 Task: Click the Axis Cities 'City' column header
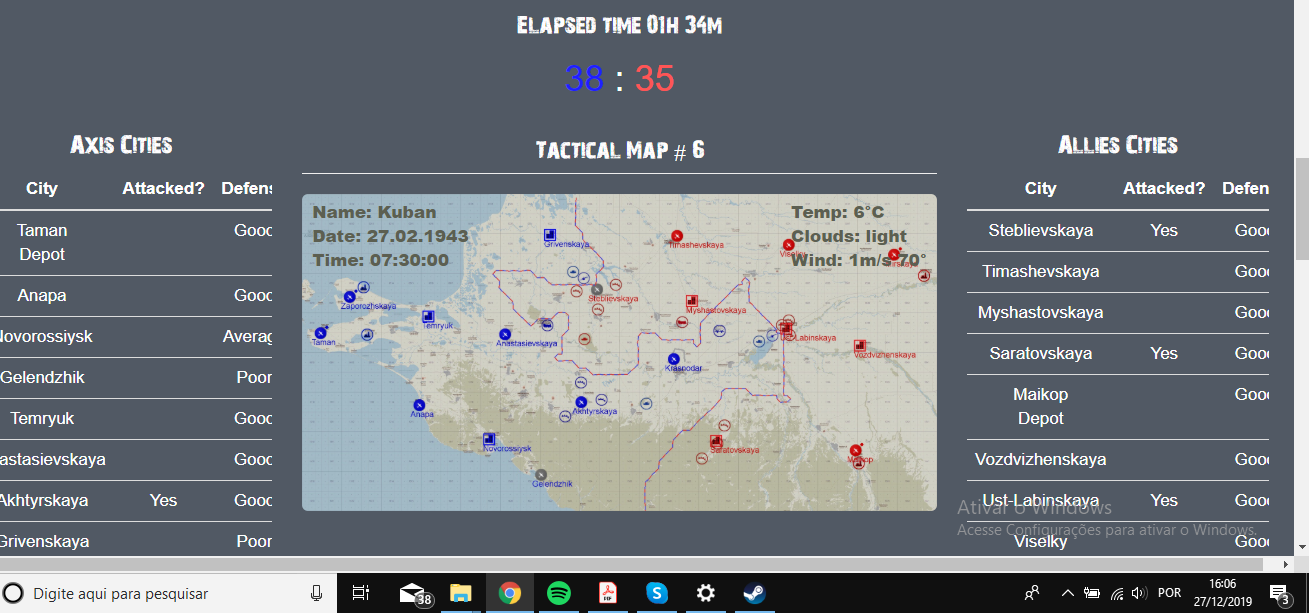(x=42, y=188)
